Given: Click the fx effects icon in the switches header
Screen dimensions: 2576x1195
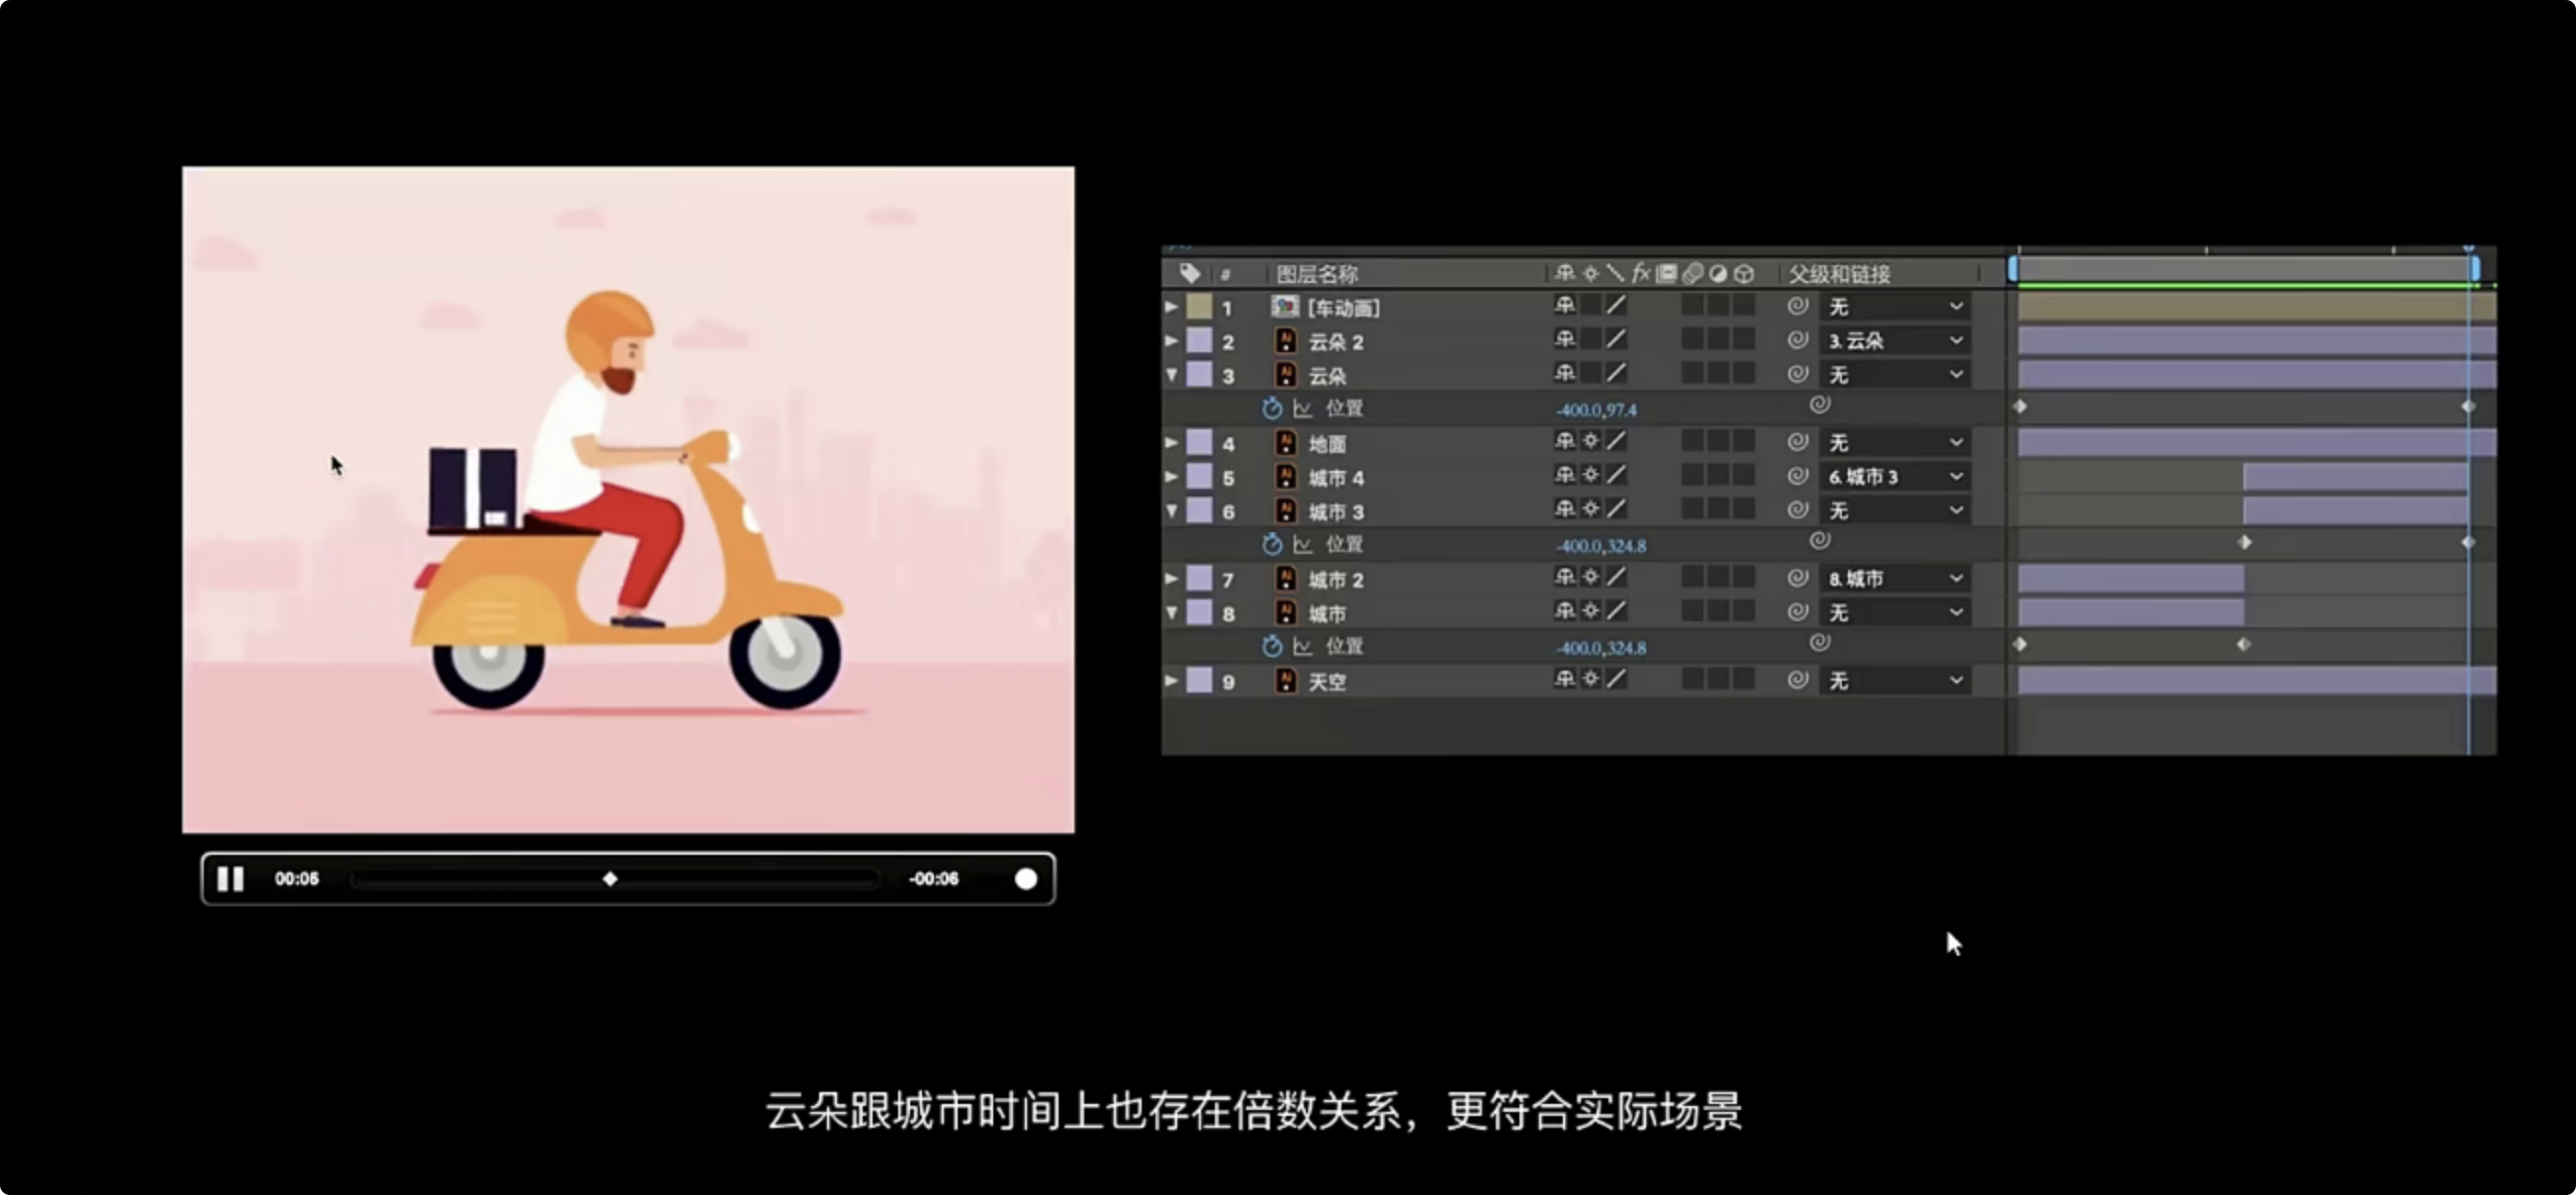Looking at the screenshot, I should pos(1640,273).
